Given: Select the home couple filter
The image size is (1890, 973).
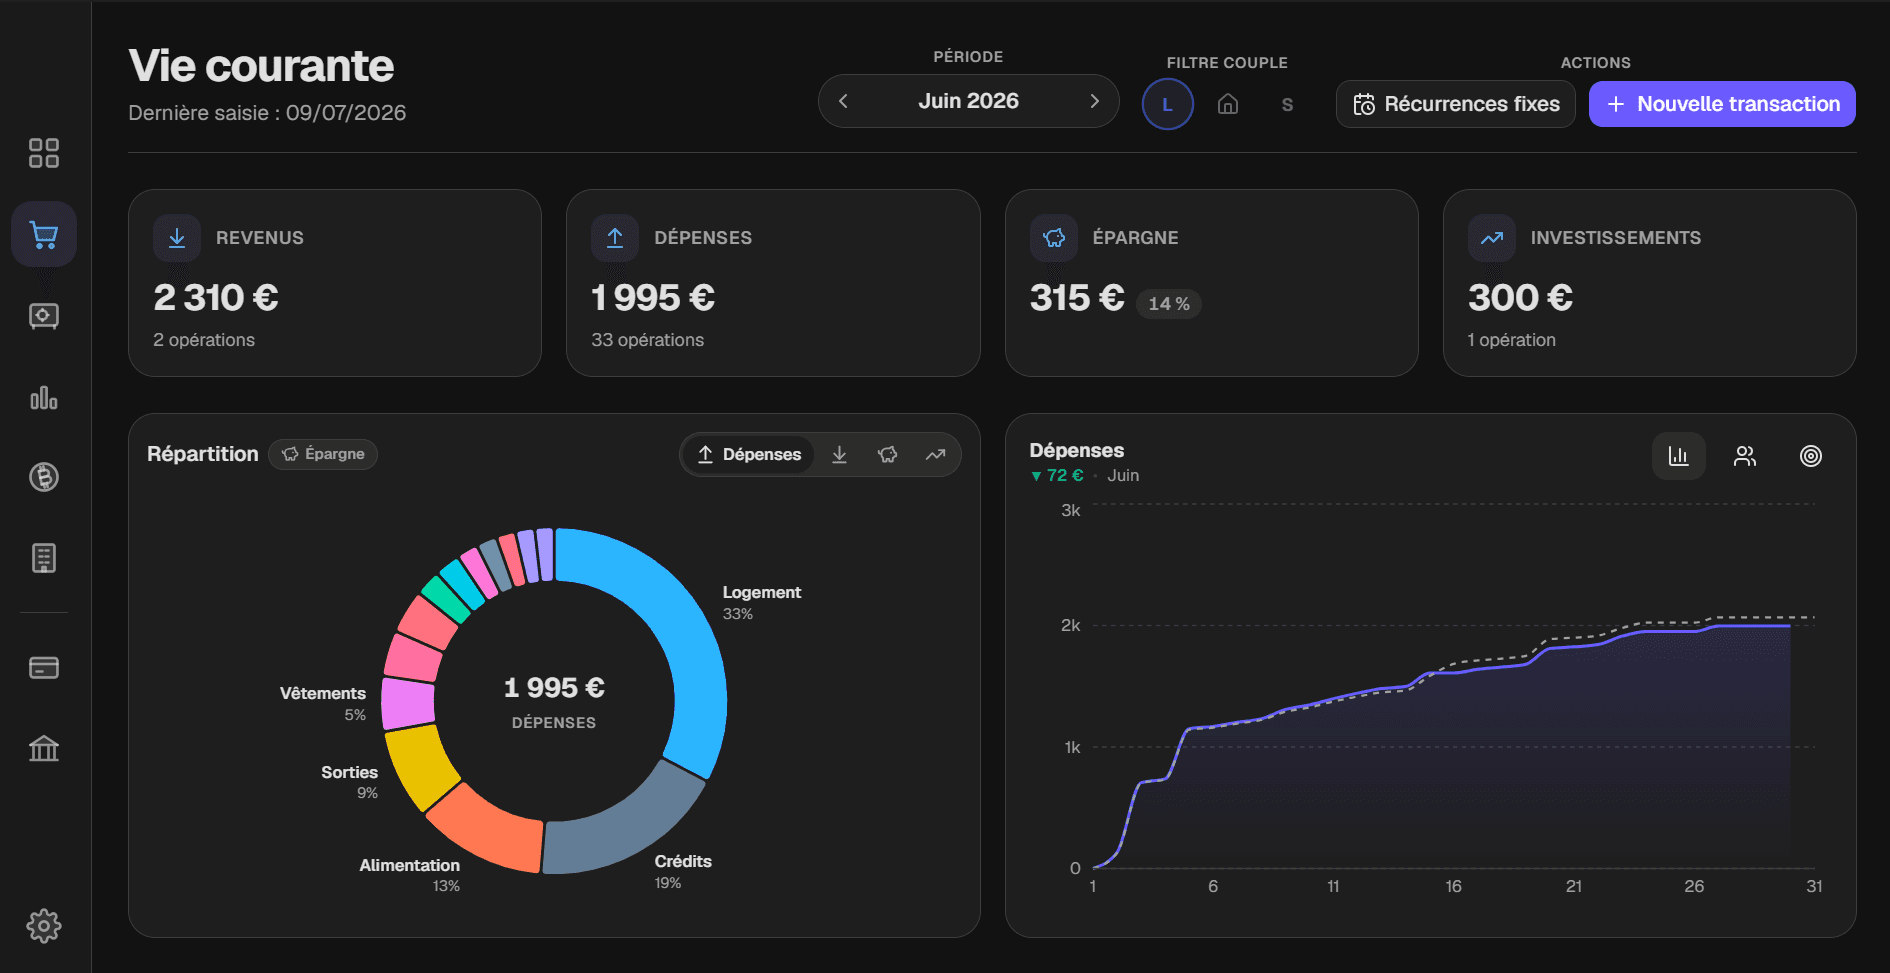Looking at the screenshot, I should [1228, 104].
